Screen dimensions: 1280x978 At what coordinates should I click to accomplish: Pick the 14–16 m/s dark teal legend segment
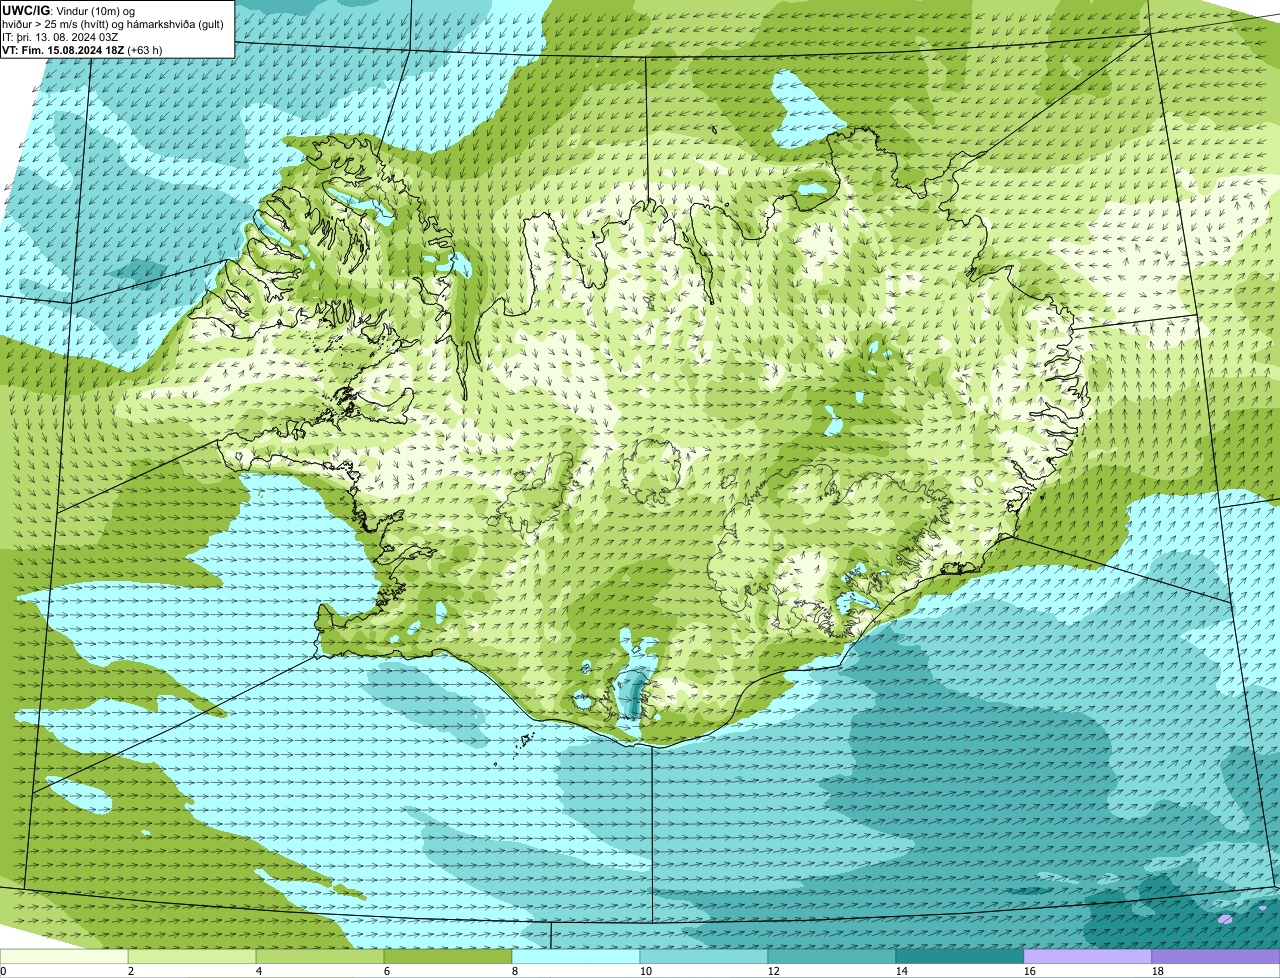tap(960, 957)
